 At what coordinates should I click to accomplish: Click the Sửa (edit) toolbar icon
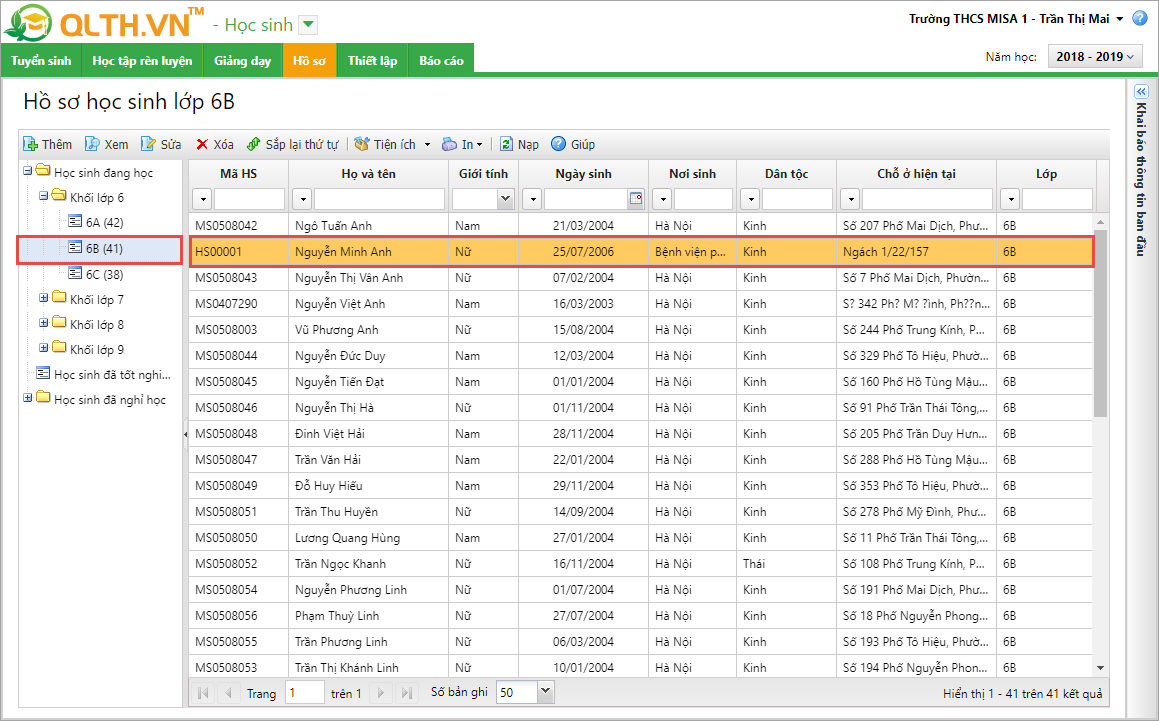[x=148, y=144]
